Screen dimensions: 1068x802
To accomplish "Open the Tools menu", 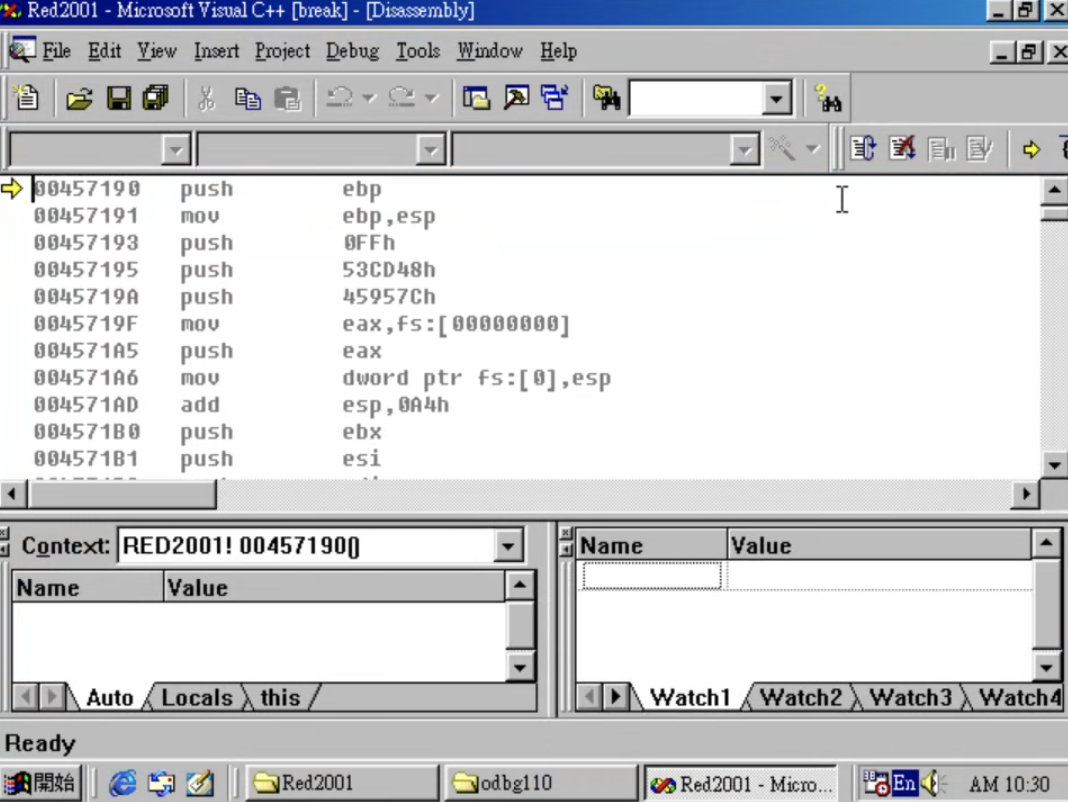I will [x=418, y=51].
